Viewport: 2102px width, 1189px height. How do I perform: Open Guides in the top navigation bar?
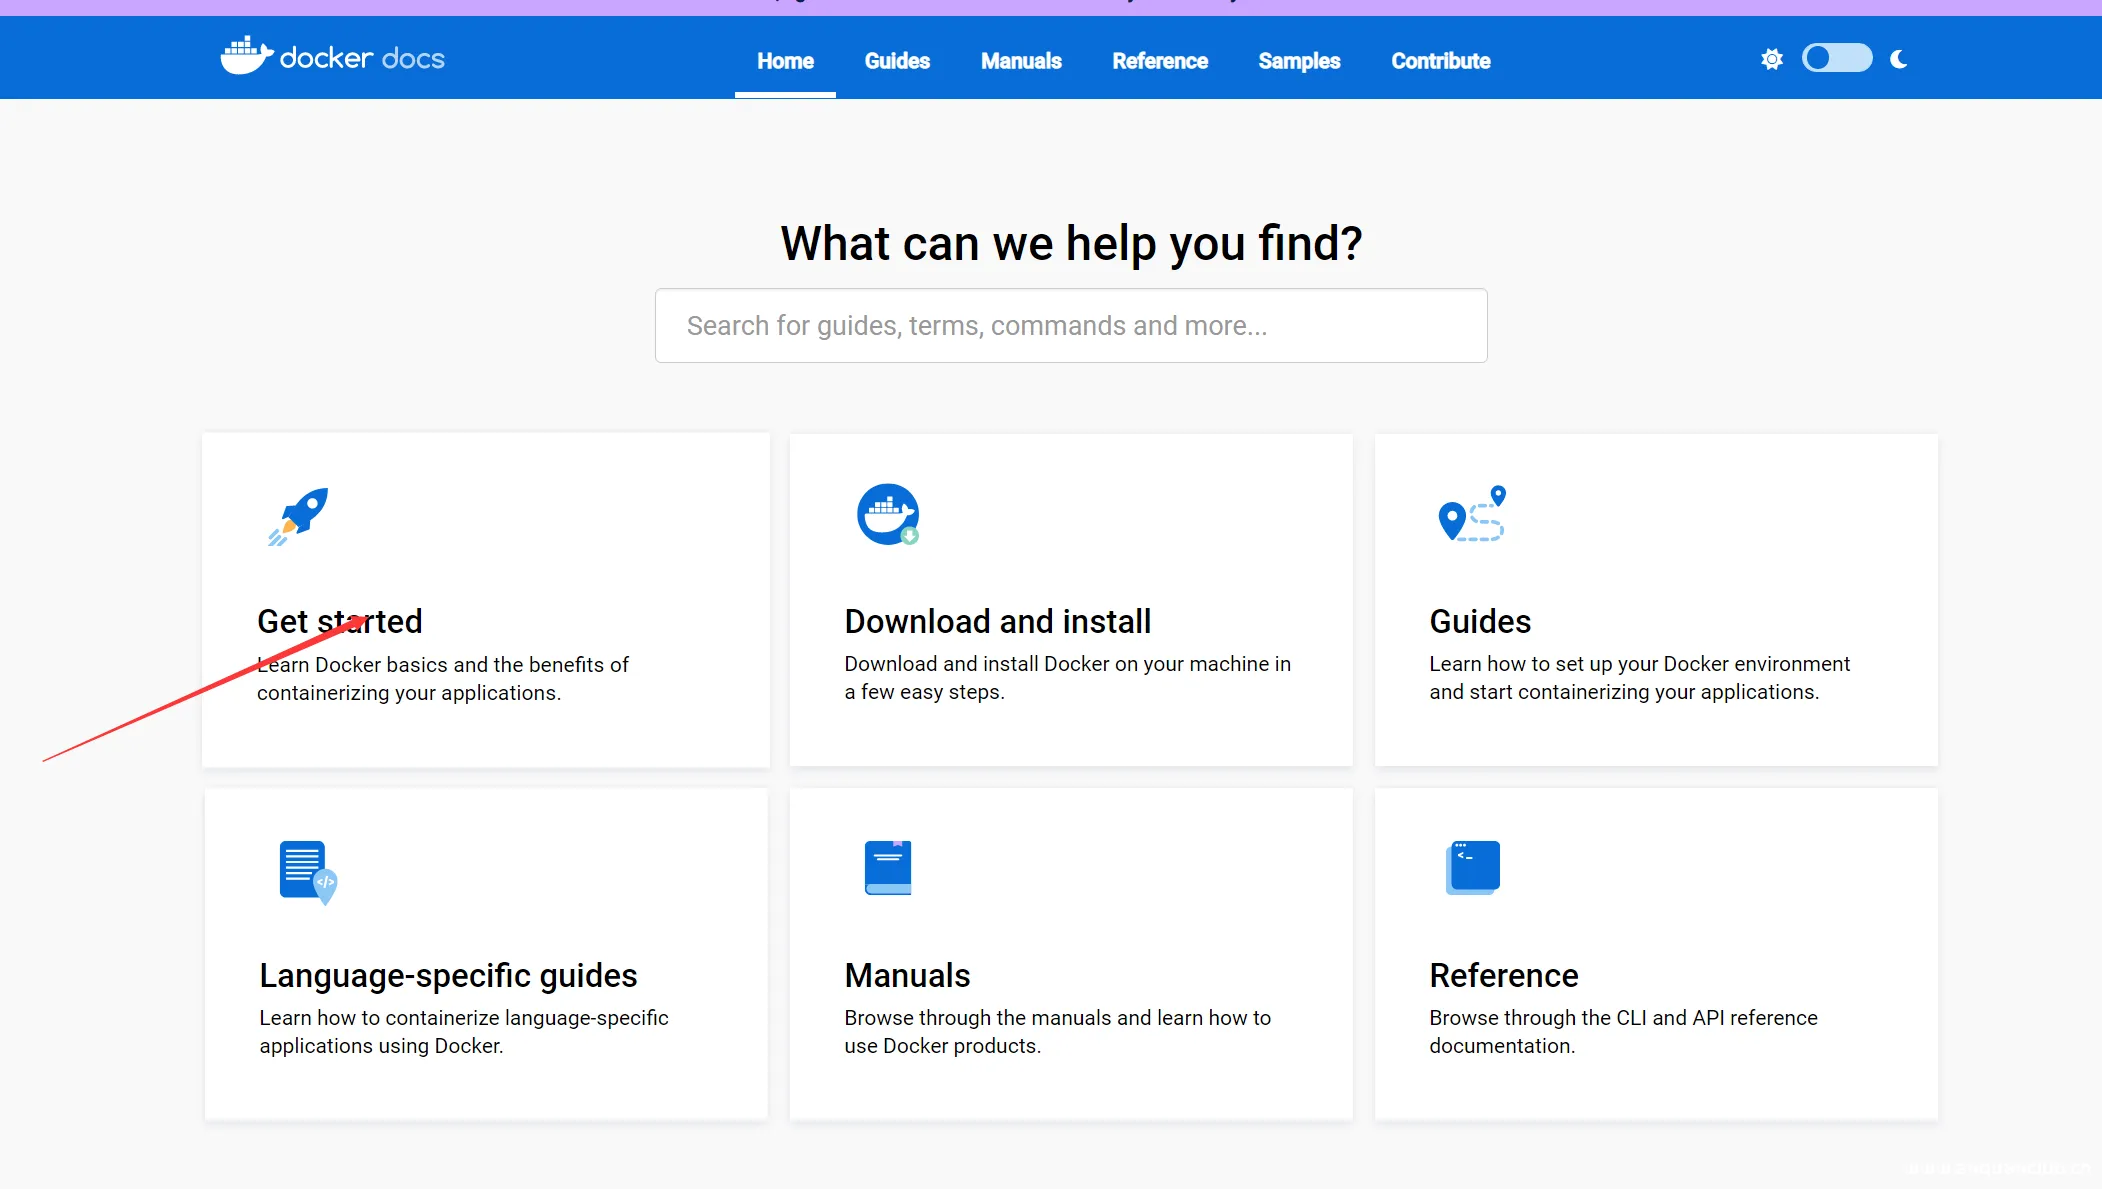click(897, 61)
